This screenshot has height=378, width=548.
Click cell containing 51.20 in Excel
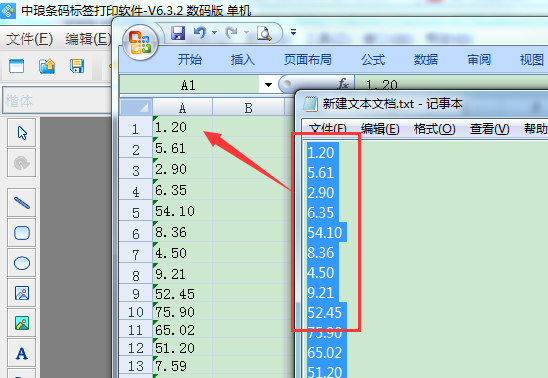pos(182,348)
